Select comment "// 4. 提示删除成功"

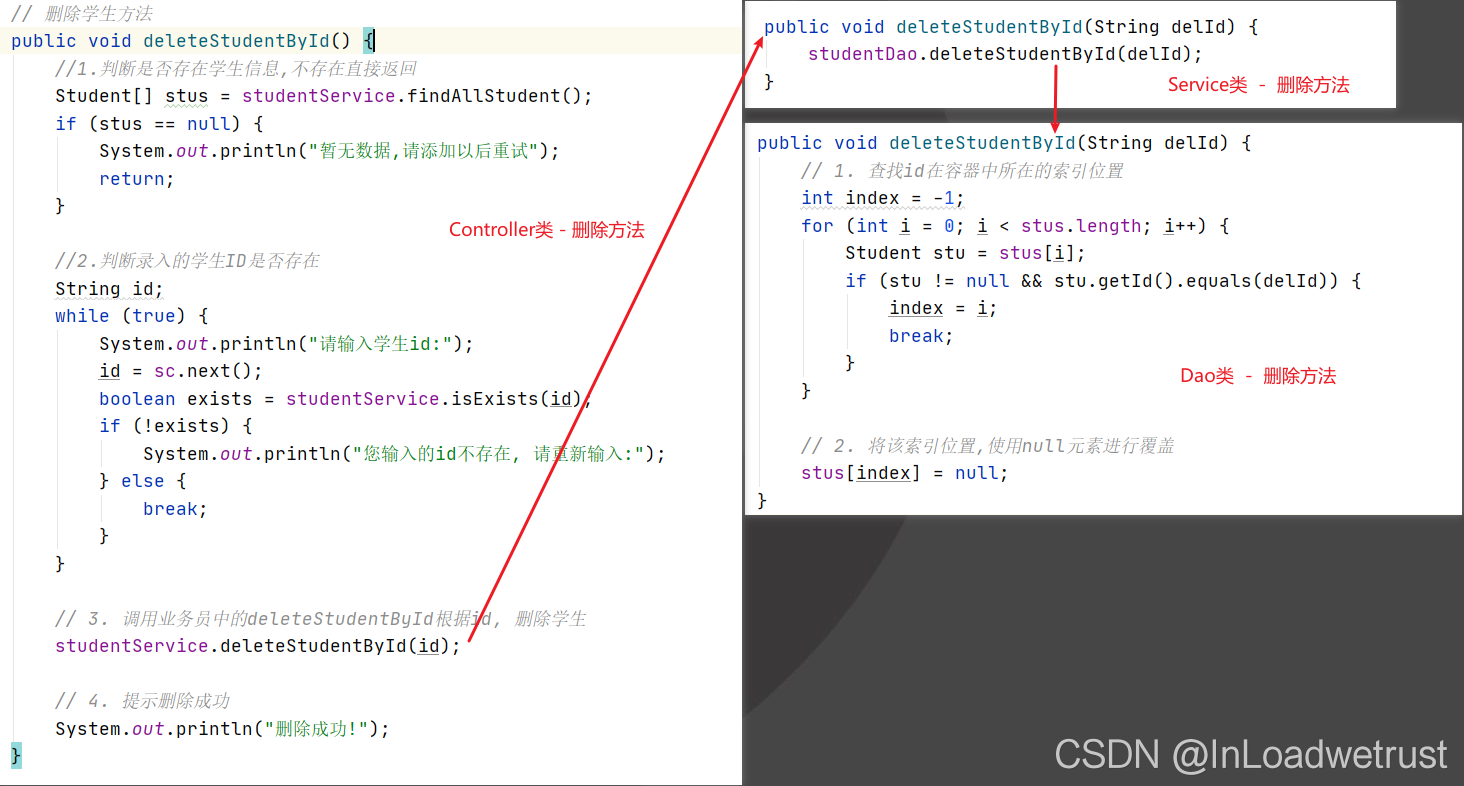pyautogui.click(x=143, y=701)
